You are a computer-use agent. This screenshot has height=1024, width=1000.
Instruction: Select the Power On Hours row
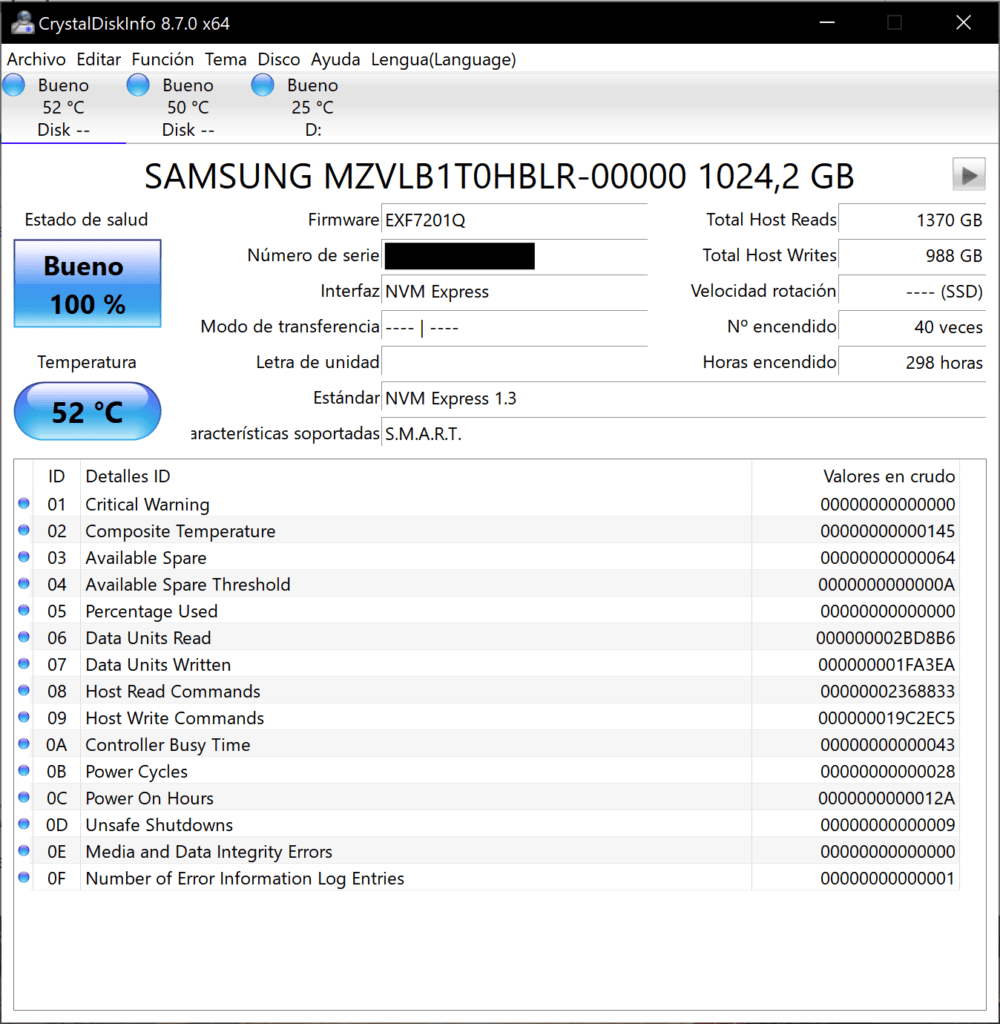click(400, 798)
